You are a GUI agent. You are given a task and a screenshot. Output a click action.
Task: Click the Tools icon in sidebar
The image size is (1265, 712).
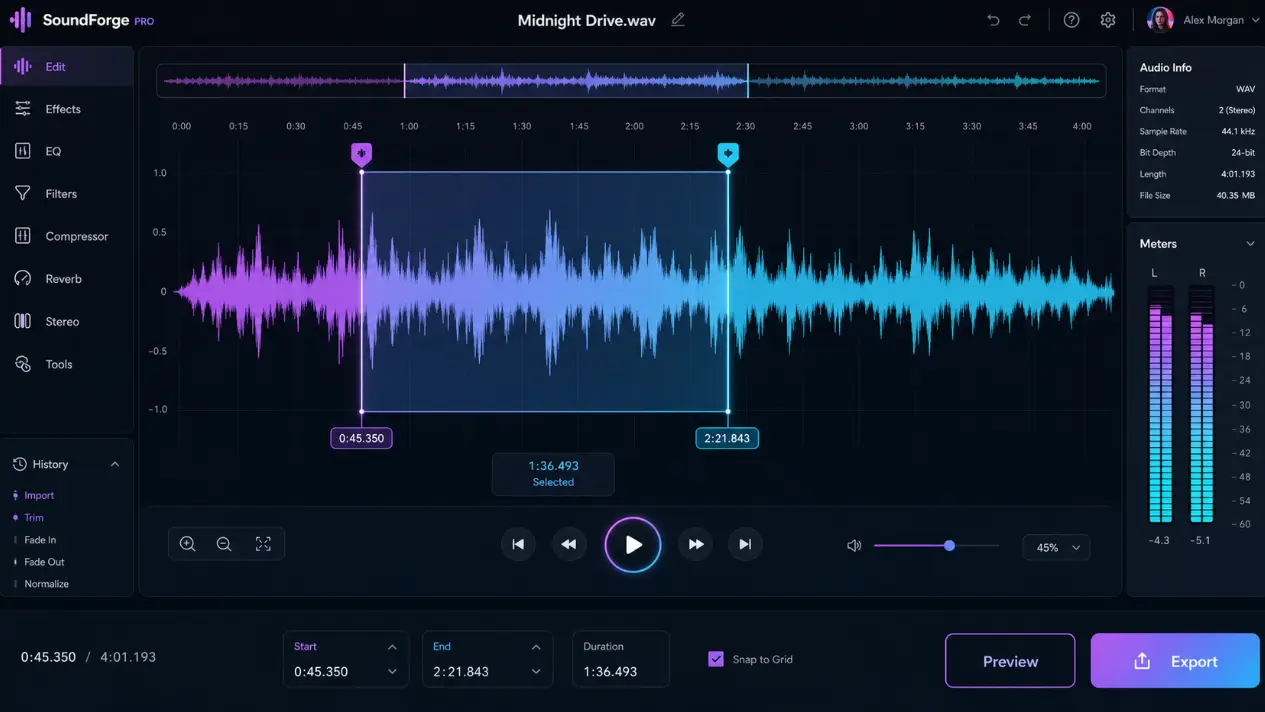click(23, 364)
